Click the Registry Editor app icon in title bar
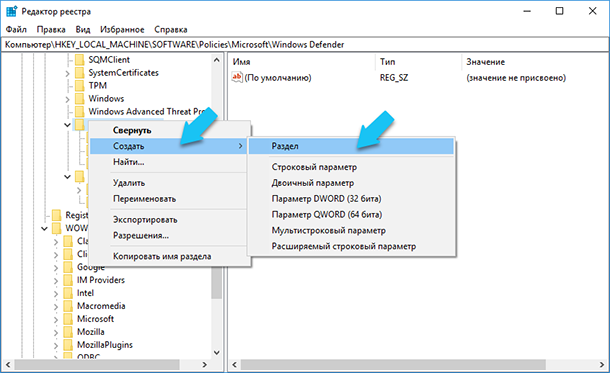 pos(11,11)
